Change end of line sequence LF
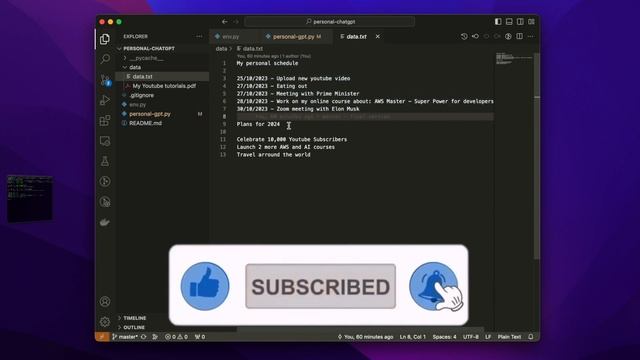The width and height of the screenshot is (640, 360). click(x=488, y=337)
